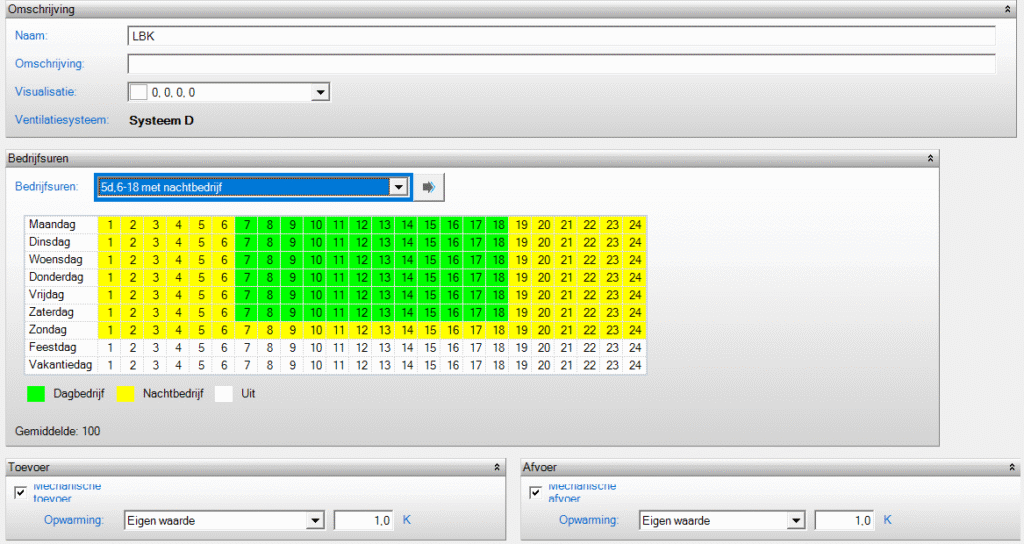
Task: Open the Visualisatie color dropdown
Action: [320, 92]
